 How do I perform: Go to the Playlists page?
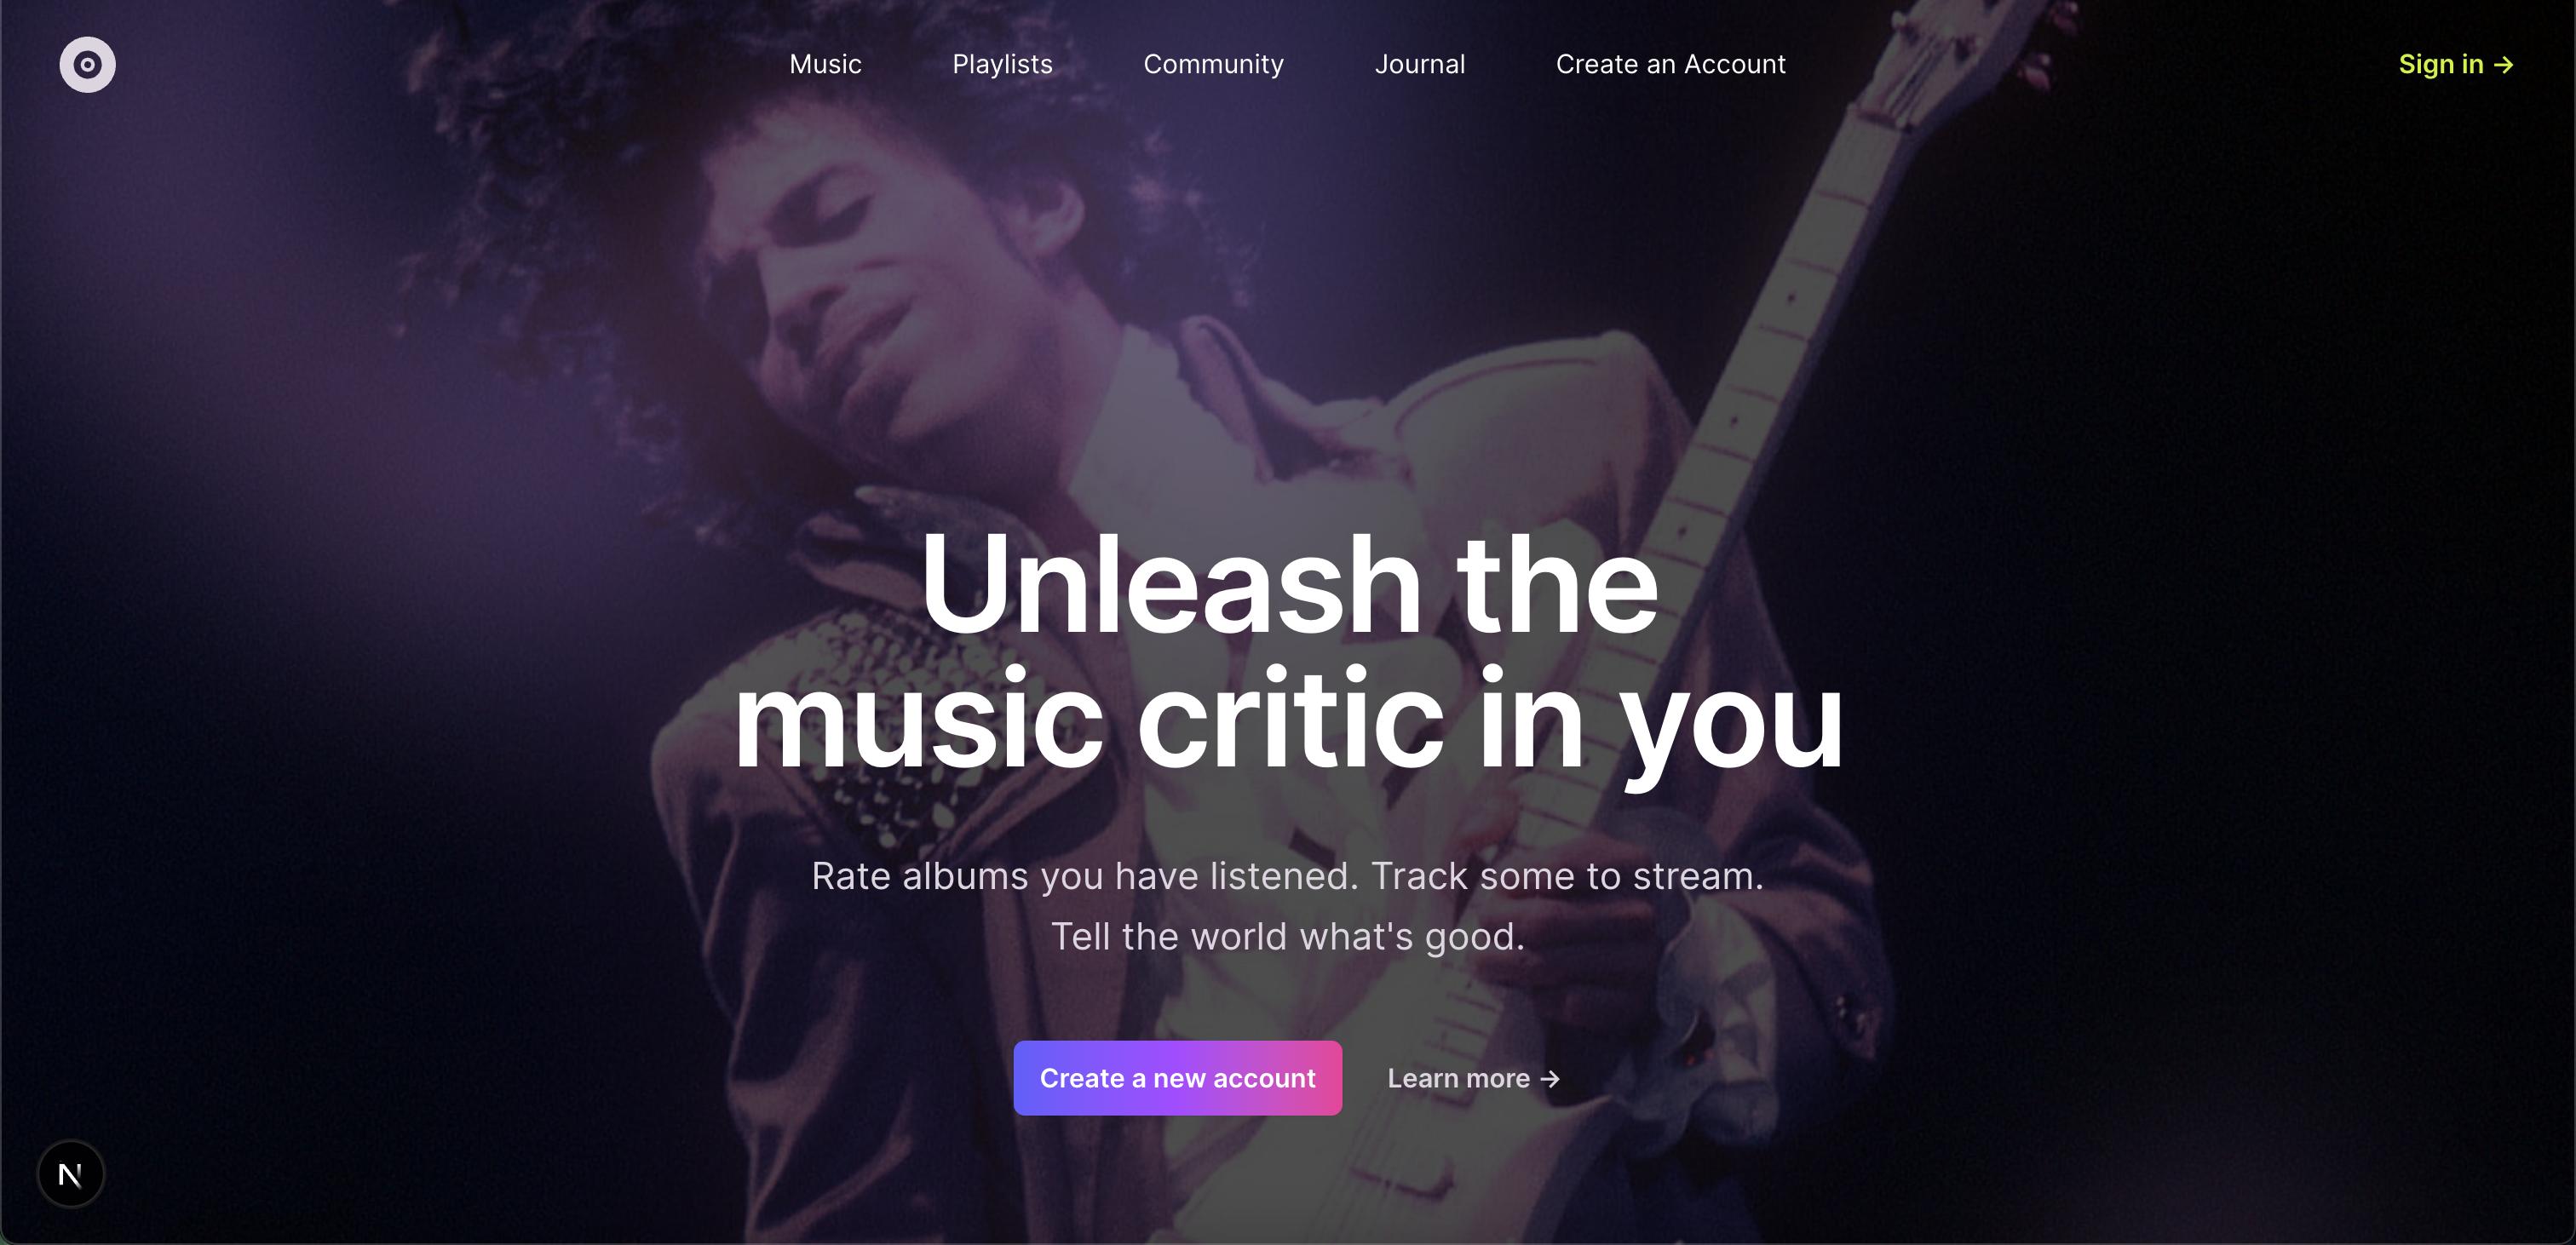click(1002, 64)
